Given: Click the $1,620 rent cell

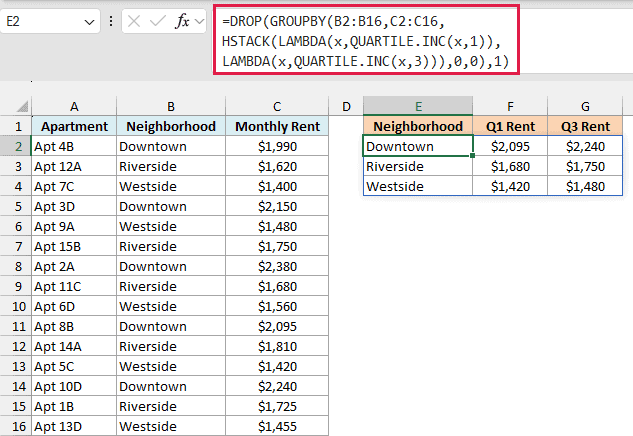Looking at the screenshot, I should (277, 166).
